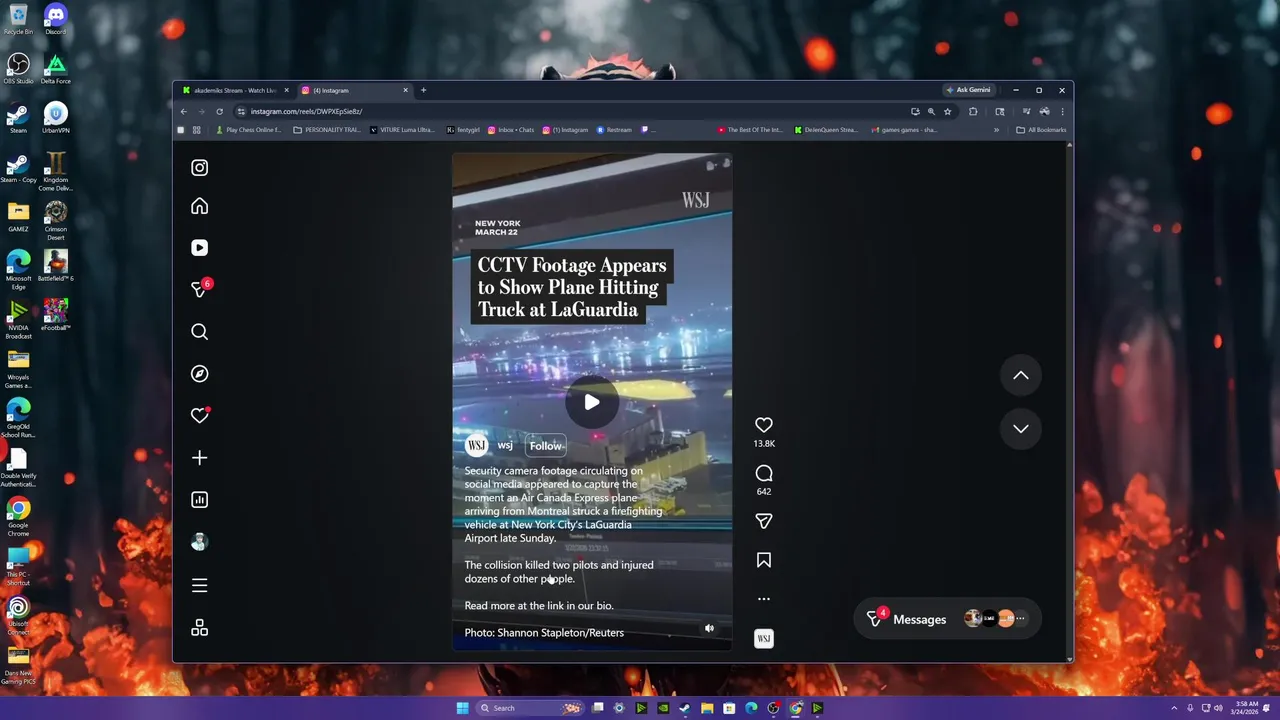
Task: Open VITURE Luma Ultra bookmark
Action: (x=402, y=130)
